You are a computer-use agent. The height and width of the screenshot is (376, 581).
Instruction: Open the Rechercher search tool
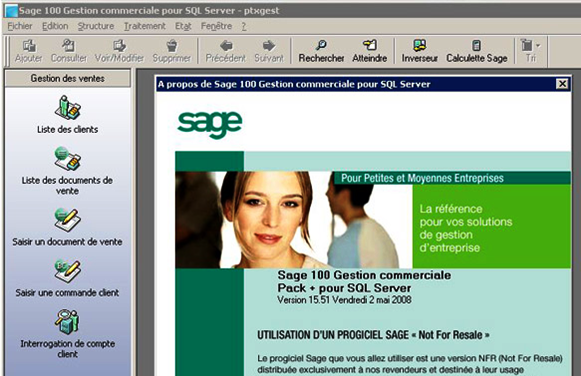pyautogui.click(x=321, y=51)
